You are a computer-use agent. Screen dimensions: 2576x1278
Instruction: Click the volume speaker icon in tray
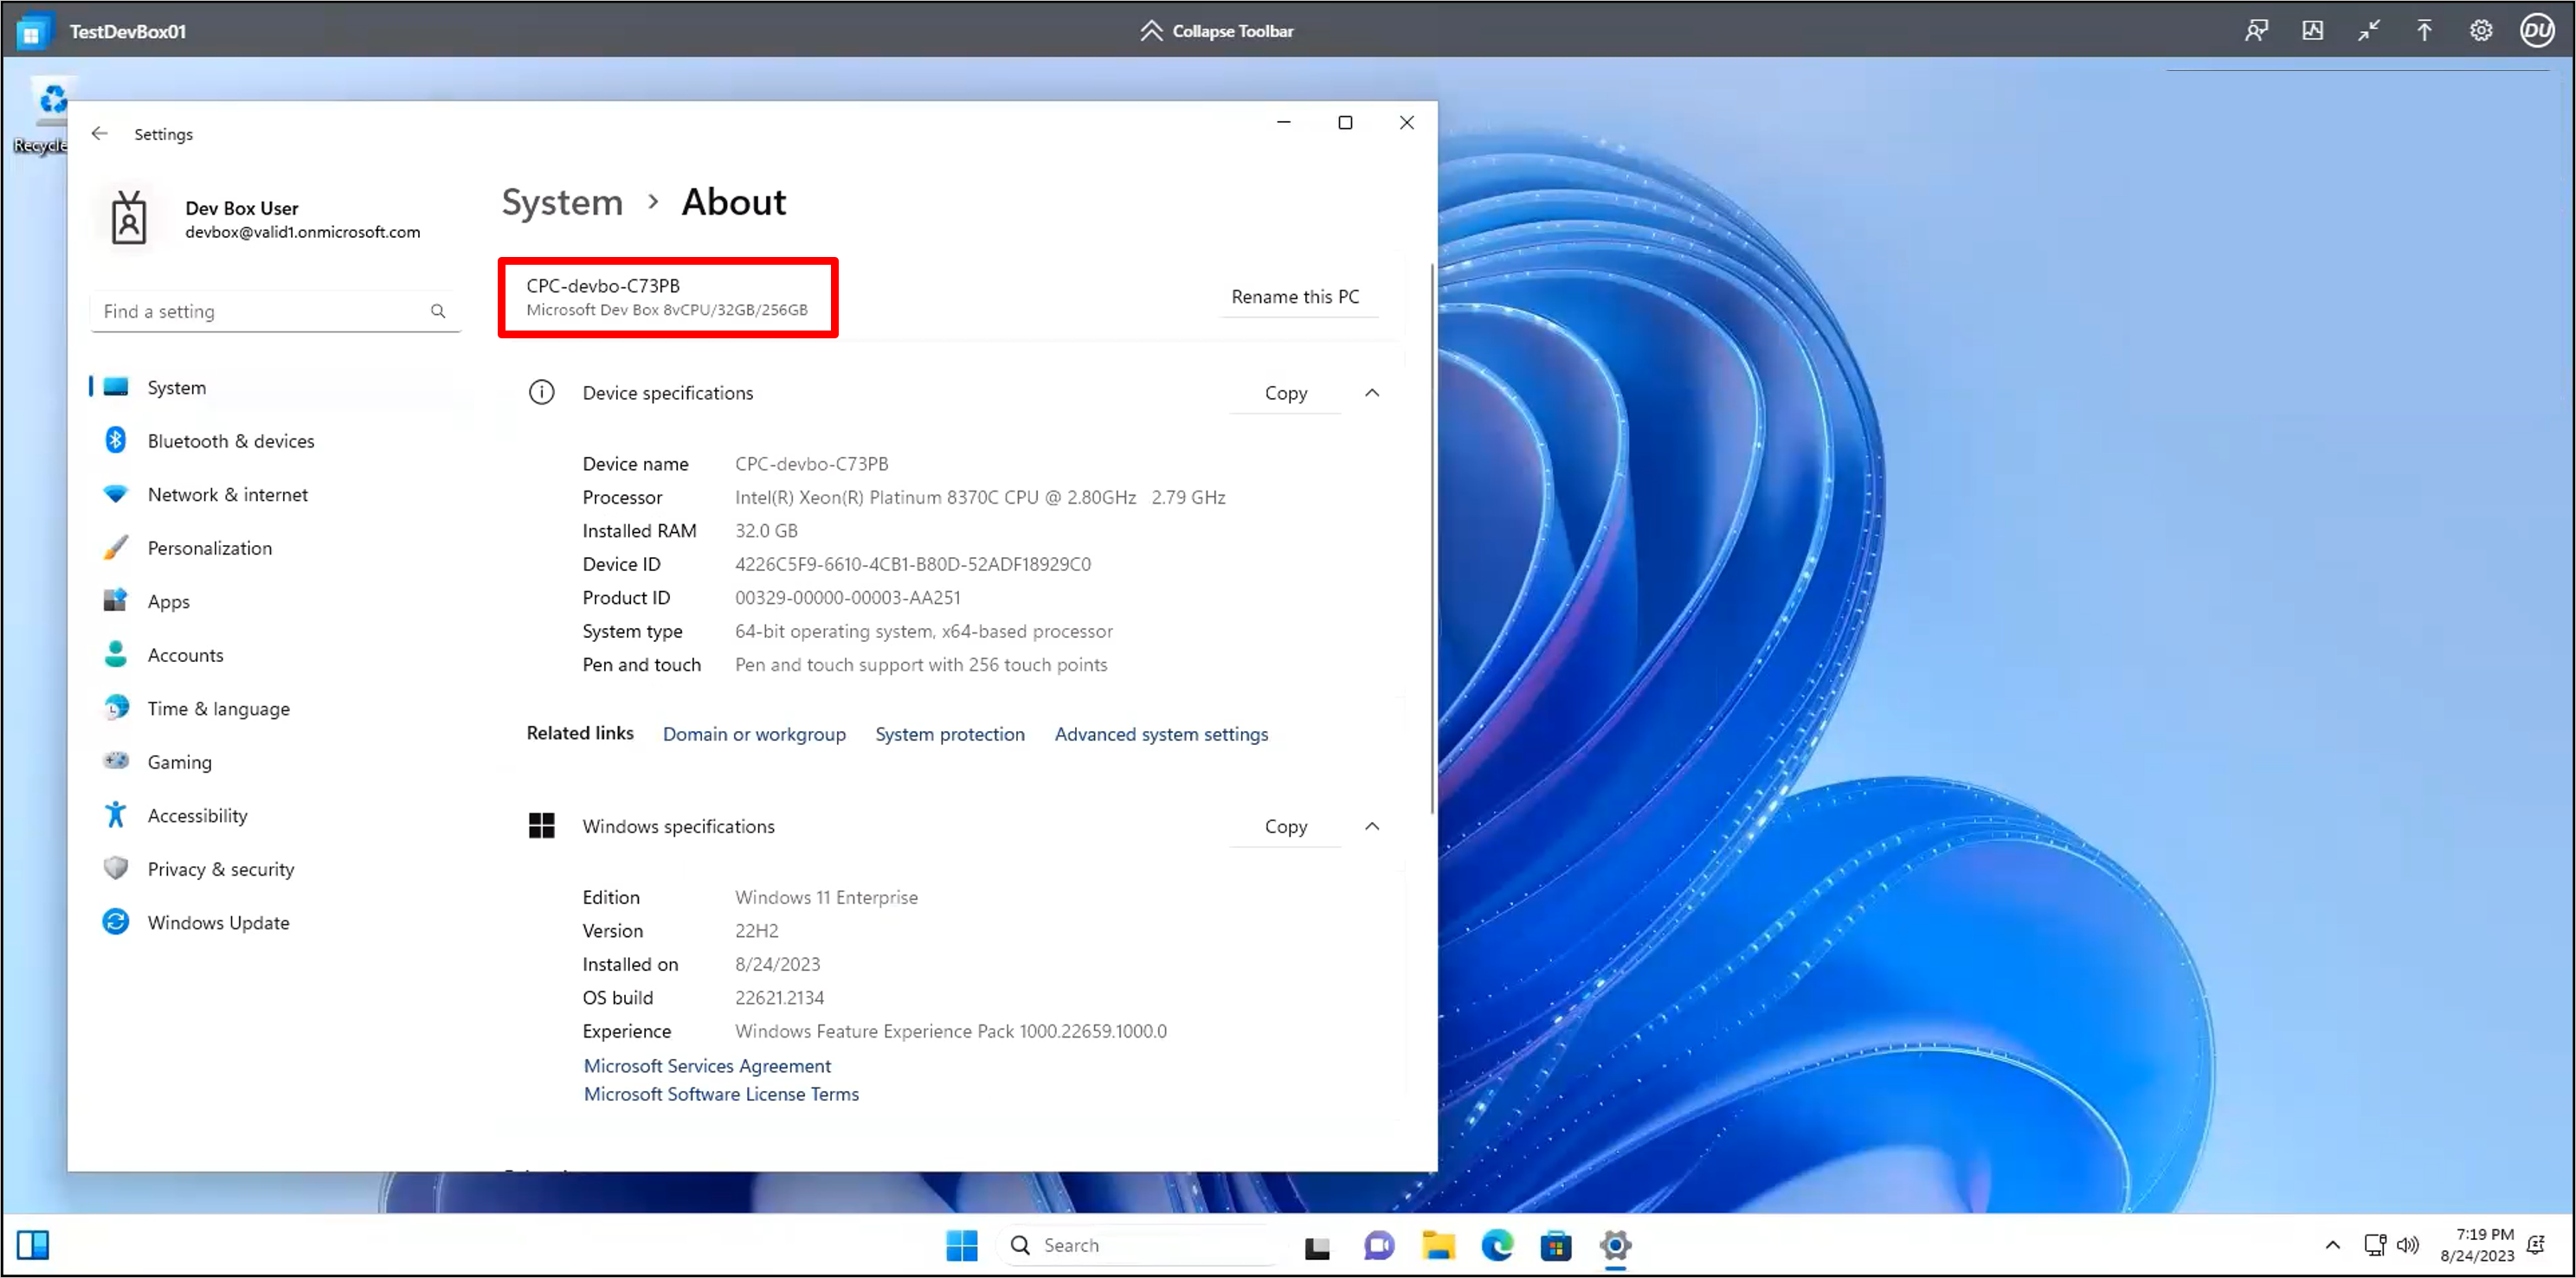[x=2408, y=1245]
